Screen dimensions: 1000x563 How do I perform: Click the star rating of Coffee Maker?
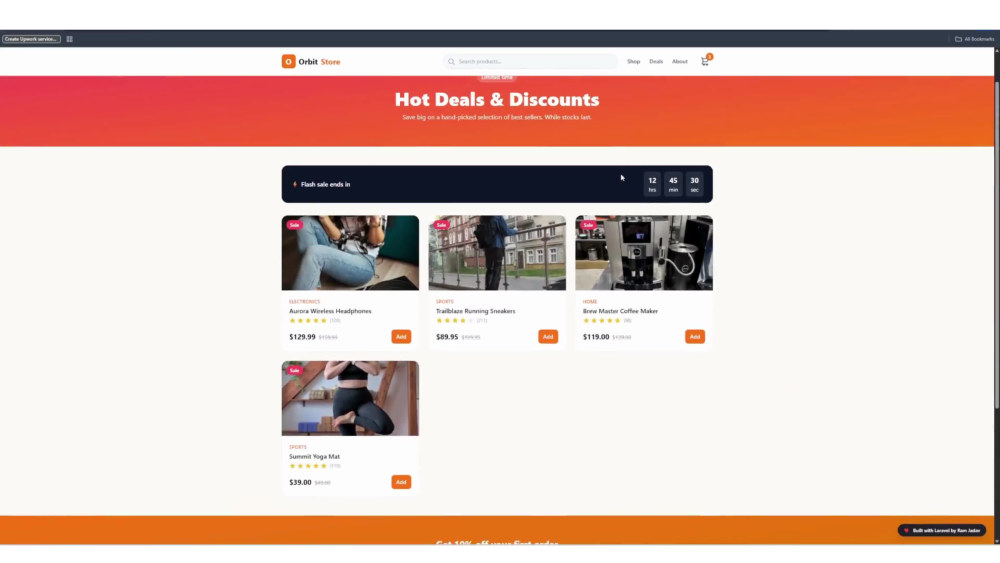pyautogui.click(x=601, y=321)
